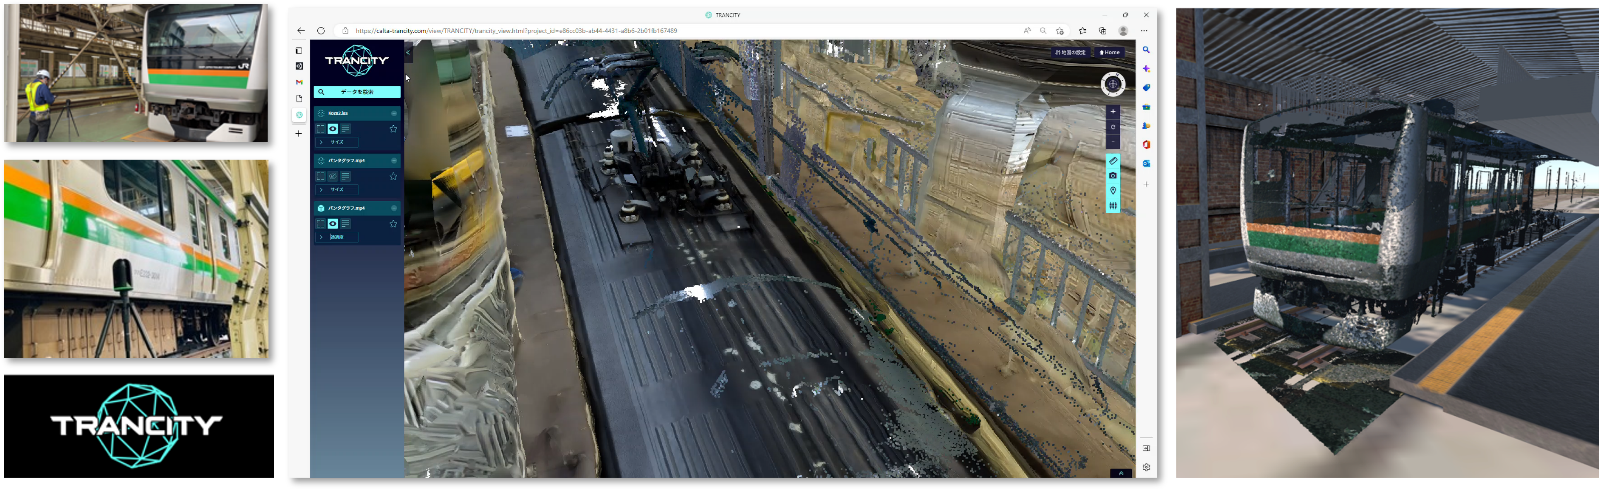Viewport: 1599px width, 490px height.
Task: Customize Edge sidebar with plus icon
Action: 1146,184
